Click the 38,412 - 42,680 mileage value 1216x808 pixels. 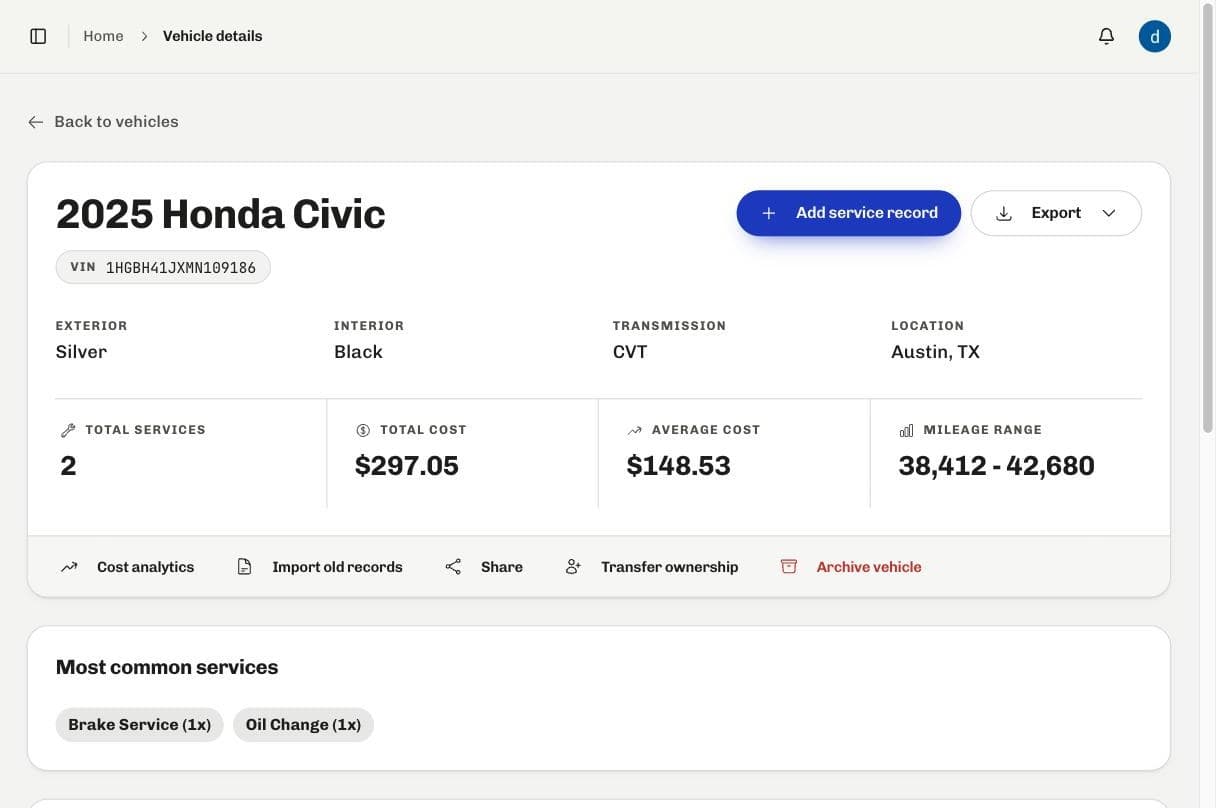(x=997, y=466)
